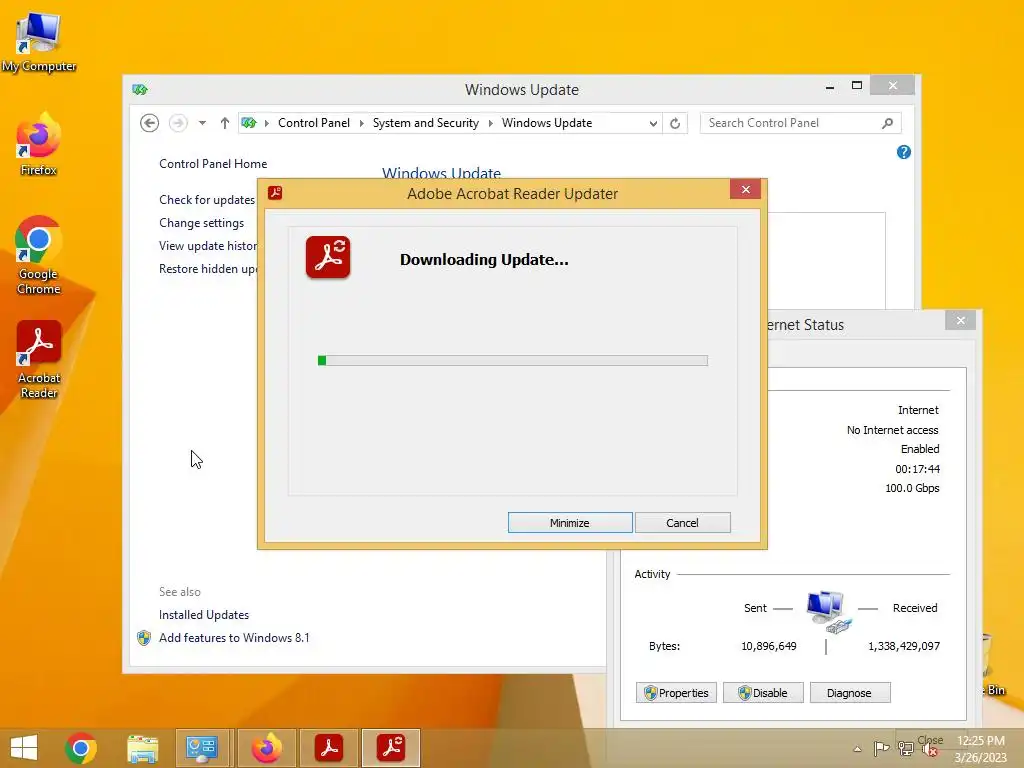Disable the network connection
Viewport: 1024px width, 768px height.
tap(763, 692)
